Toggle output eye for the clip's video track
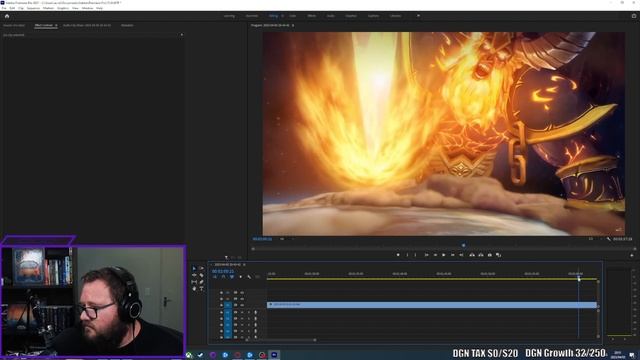The height and width of the screenshot is (360, 640). click(x=242, y=305)
